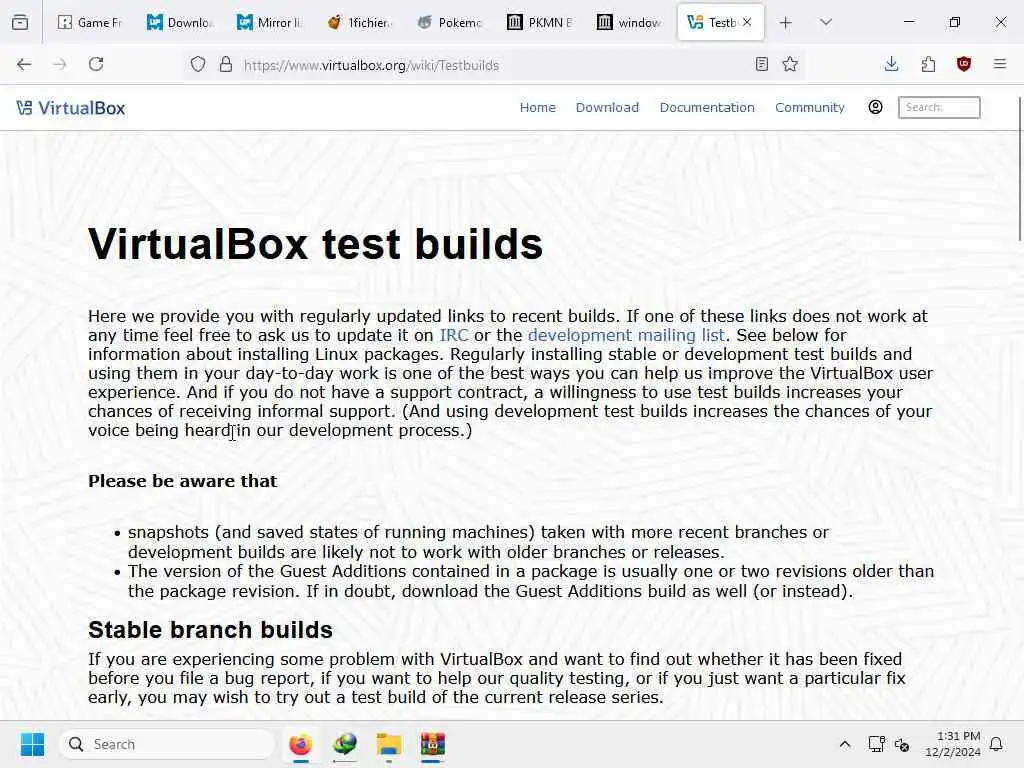The image size is (1024, 768).
Task: Switch to the 1fichier tab
Action: point(361,22)
